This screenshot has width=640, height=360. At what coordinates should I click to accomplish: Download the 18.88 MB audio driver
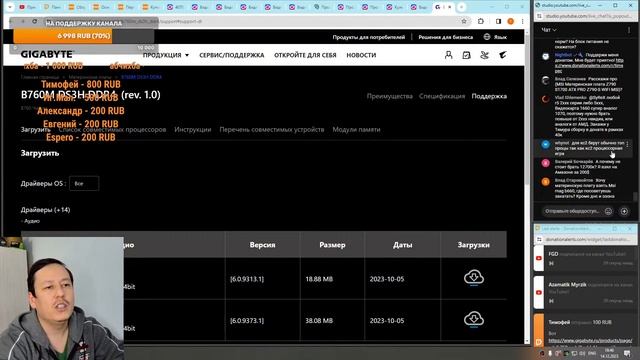point(473,278)
